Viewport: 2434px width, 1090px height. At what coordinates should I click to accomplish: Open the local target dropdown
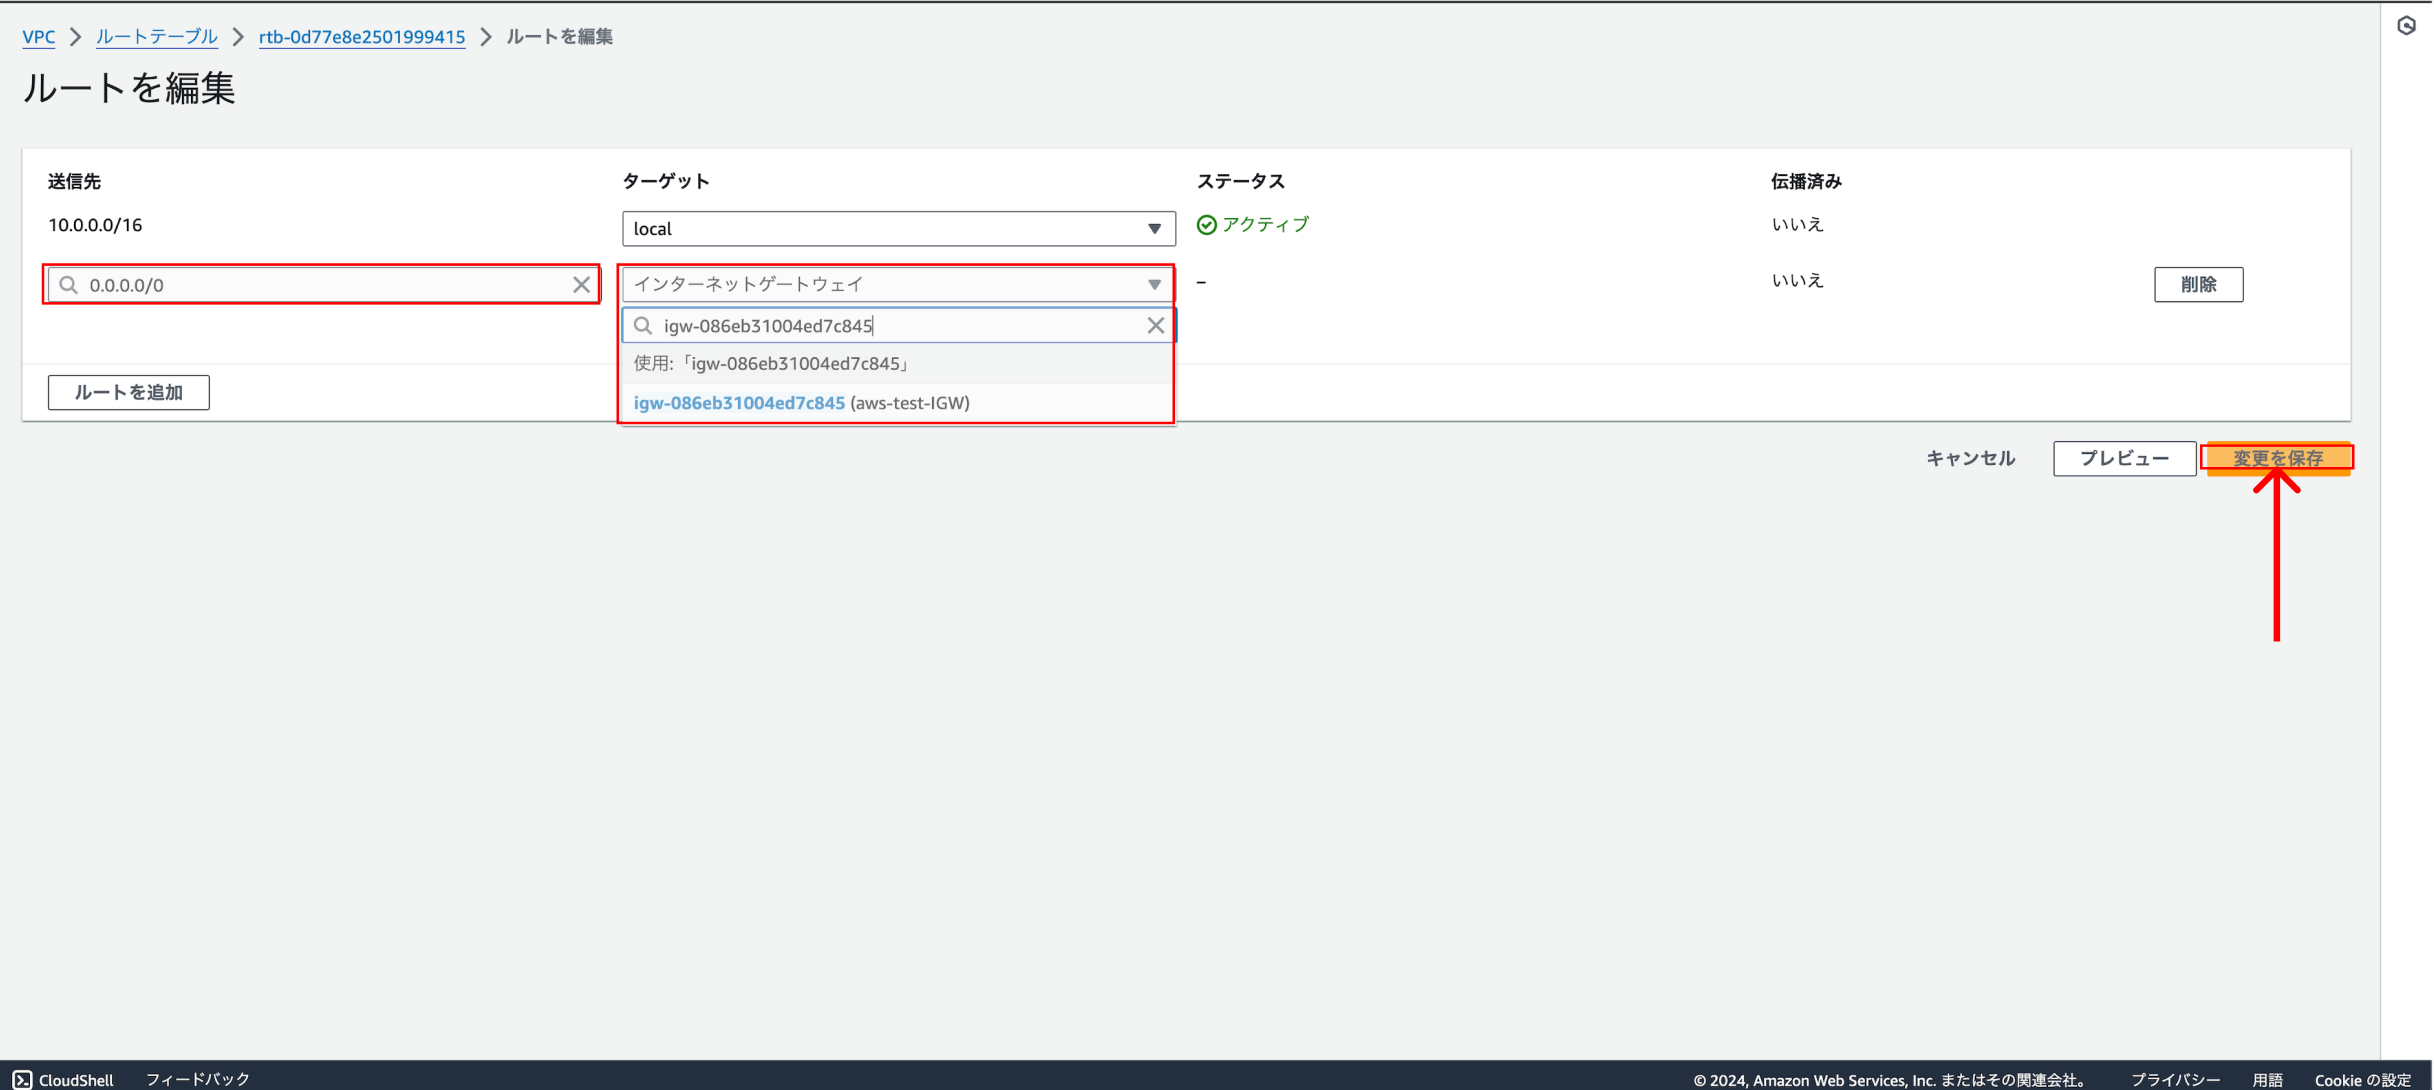click(897, 229)
